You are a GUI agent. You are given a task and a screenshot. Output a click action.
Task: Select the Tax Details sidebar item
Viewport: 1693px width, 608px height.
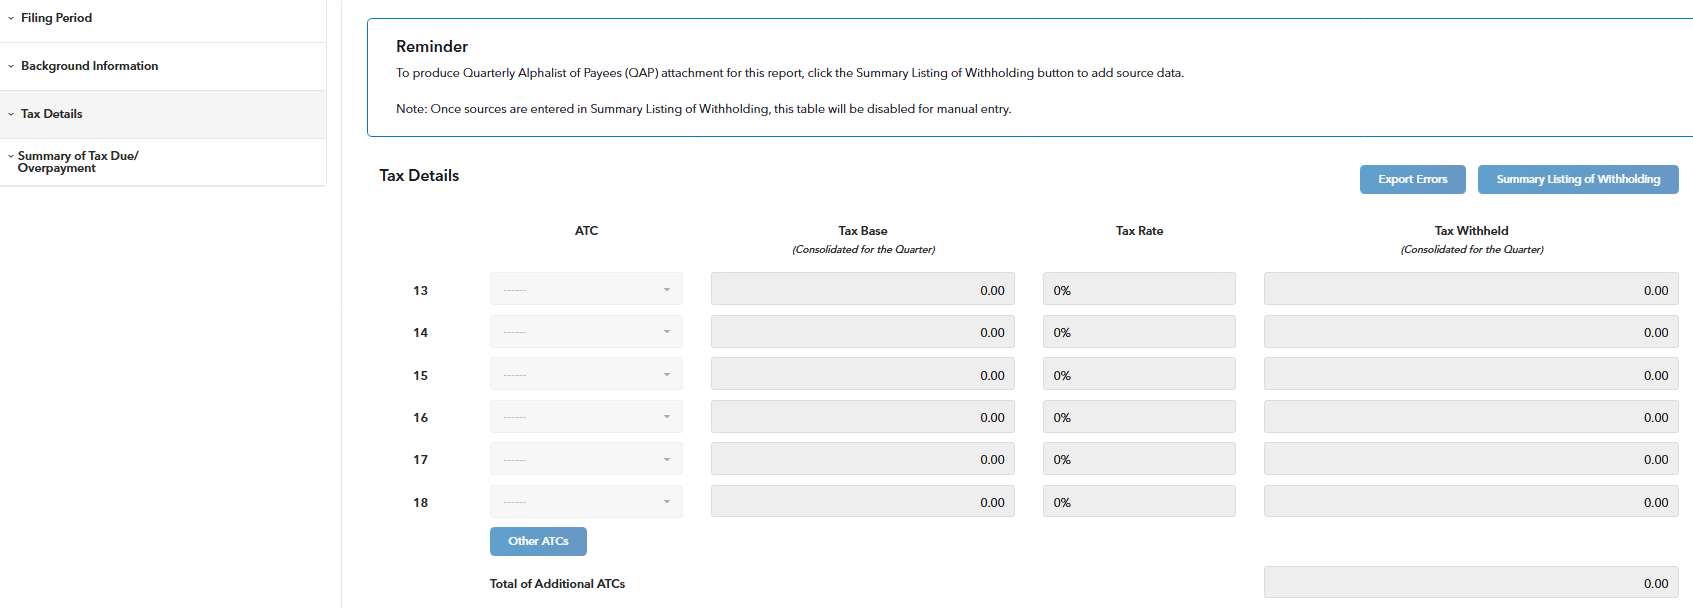coord(52,114)
